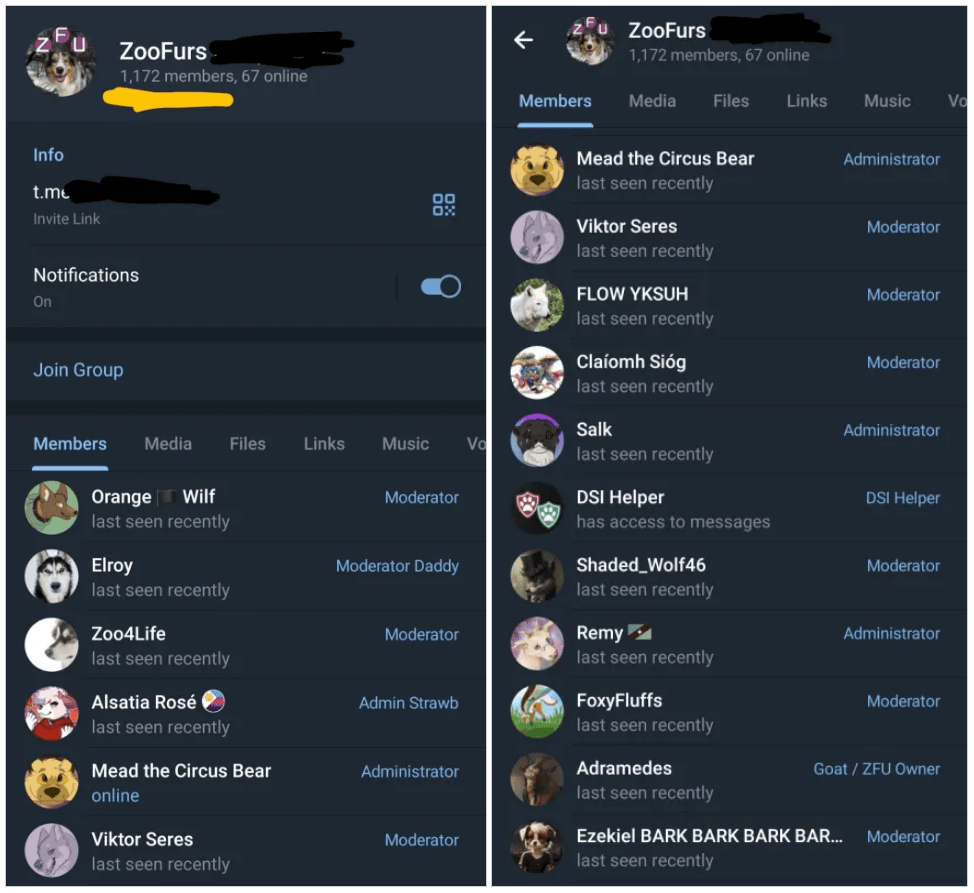Open Elroy's husky avatar

coord(52,576)
